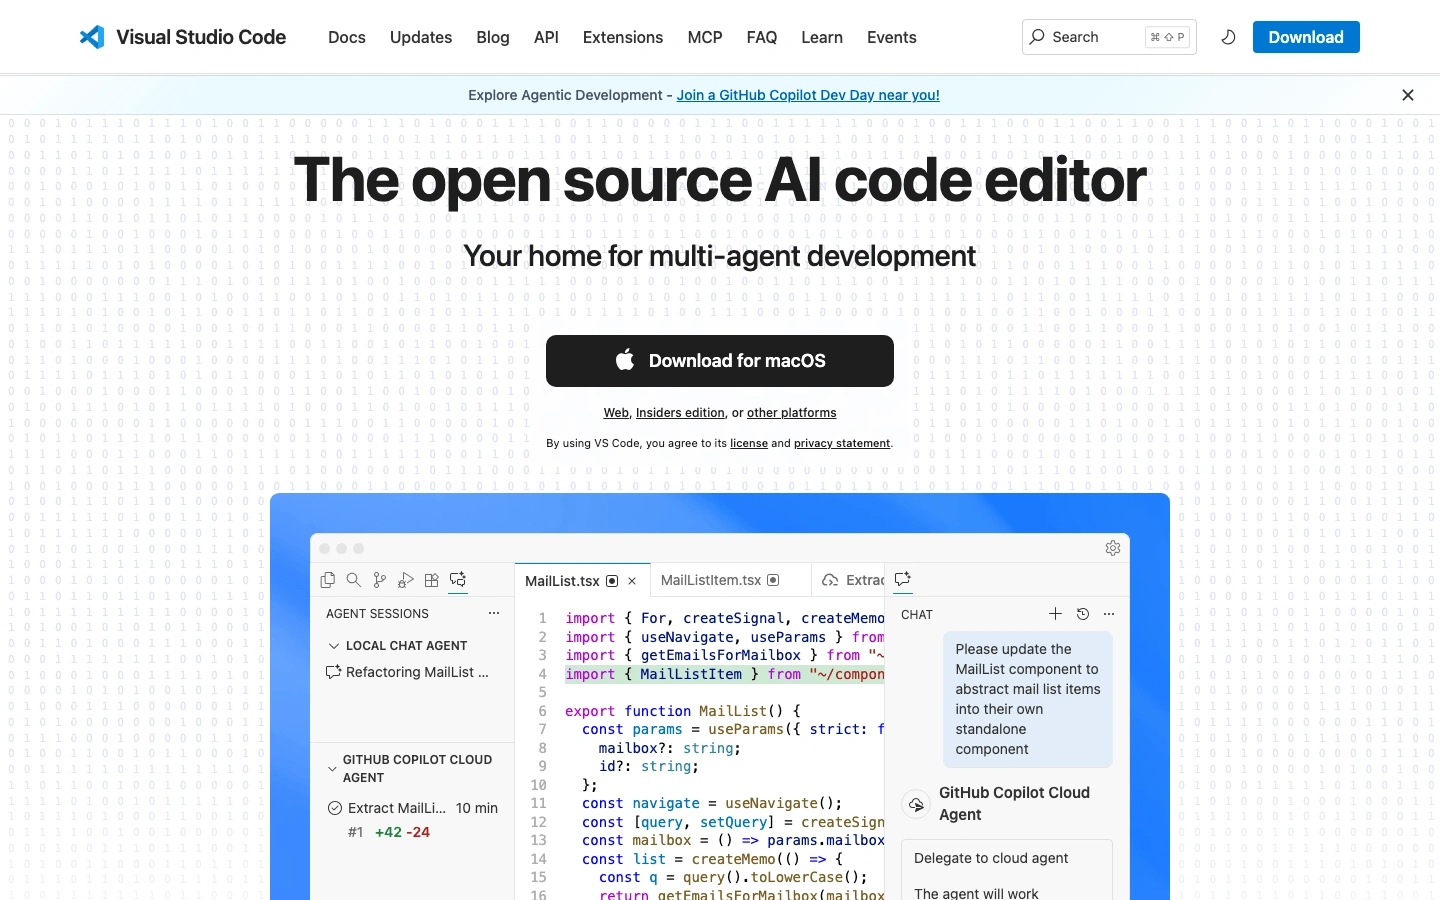Toggle dark theme with moon icon
The height and width of the screenshot is (900, 1440).
point(1228,37)
